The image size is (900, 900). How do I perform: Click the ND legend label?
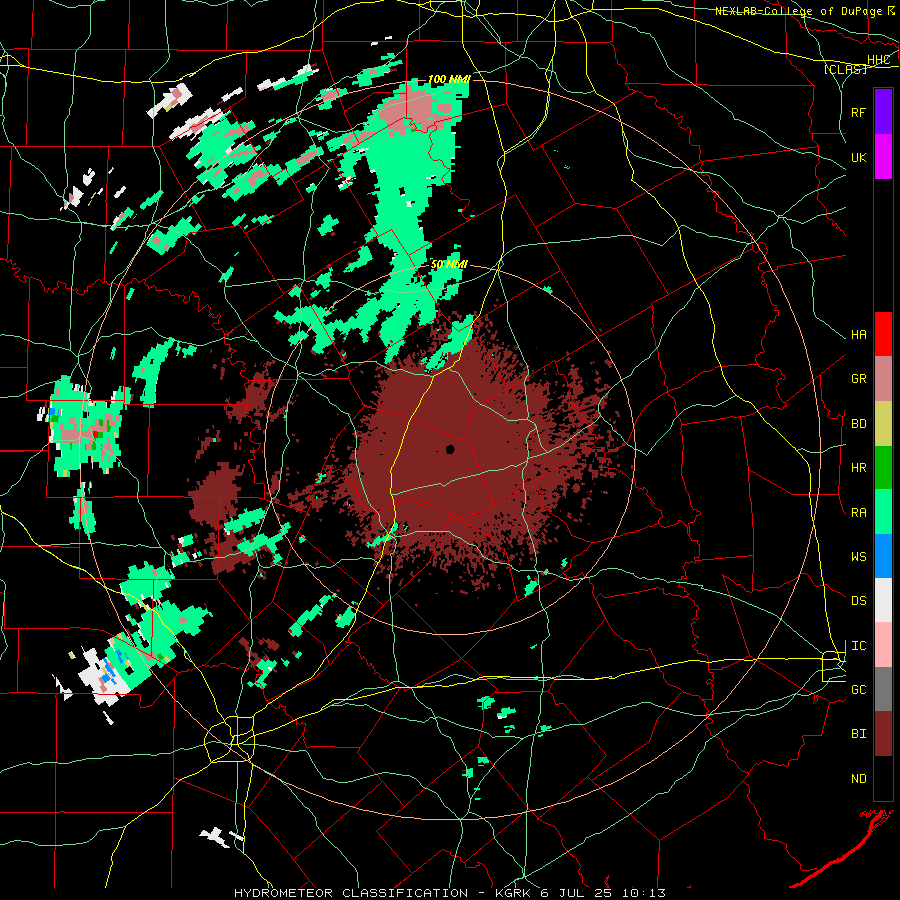click(x=858, y=779)
